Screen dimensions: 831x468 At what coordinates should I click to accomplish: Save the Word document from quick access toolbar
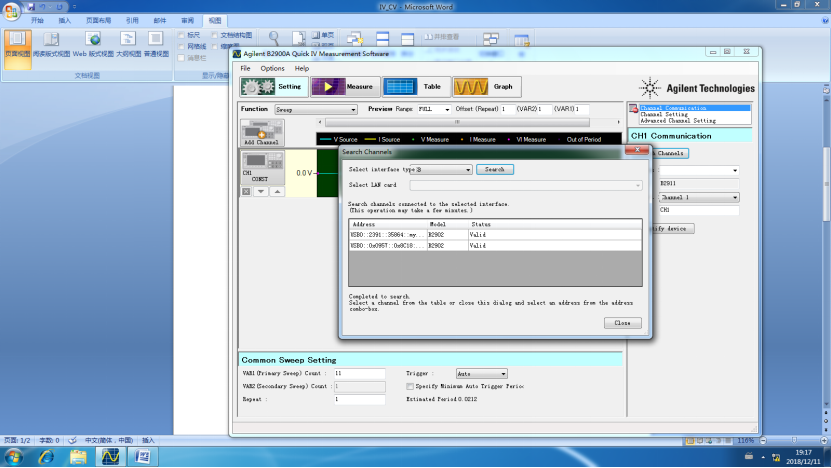(x=31, y=7)
